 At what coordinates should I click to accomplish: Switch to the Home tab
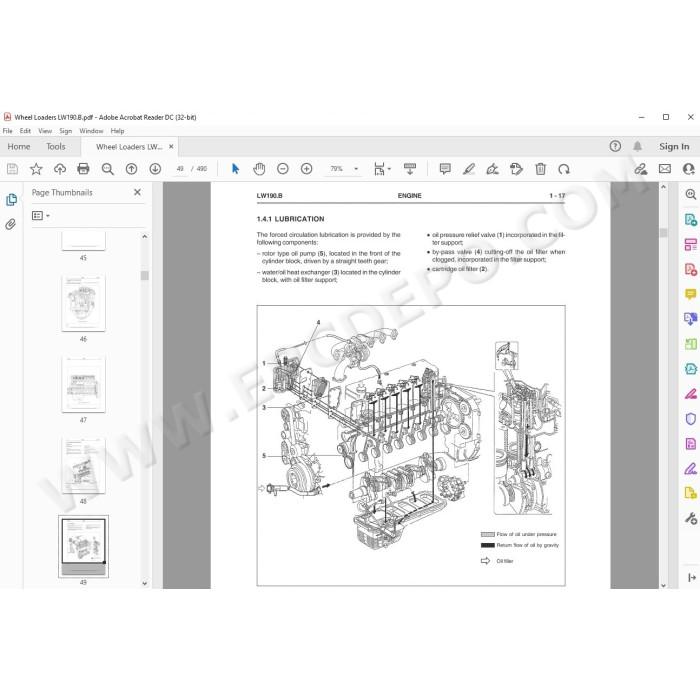click(19, 146)
